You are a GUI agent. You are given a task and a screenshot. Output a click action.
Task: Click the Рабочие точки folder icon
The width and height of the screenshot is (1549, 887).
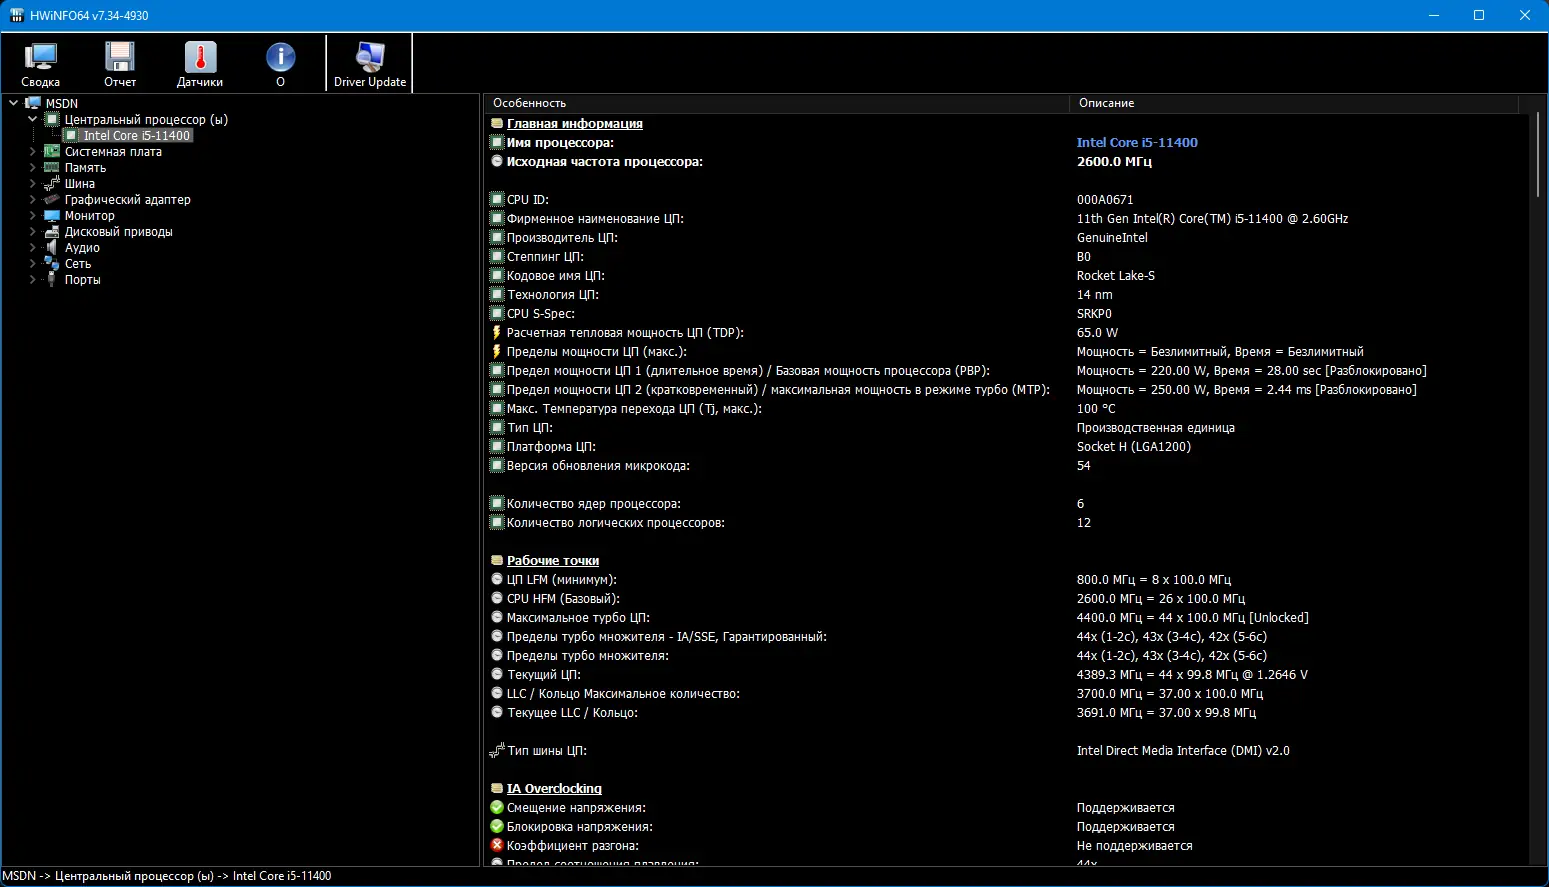point(497,560)
